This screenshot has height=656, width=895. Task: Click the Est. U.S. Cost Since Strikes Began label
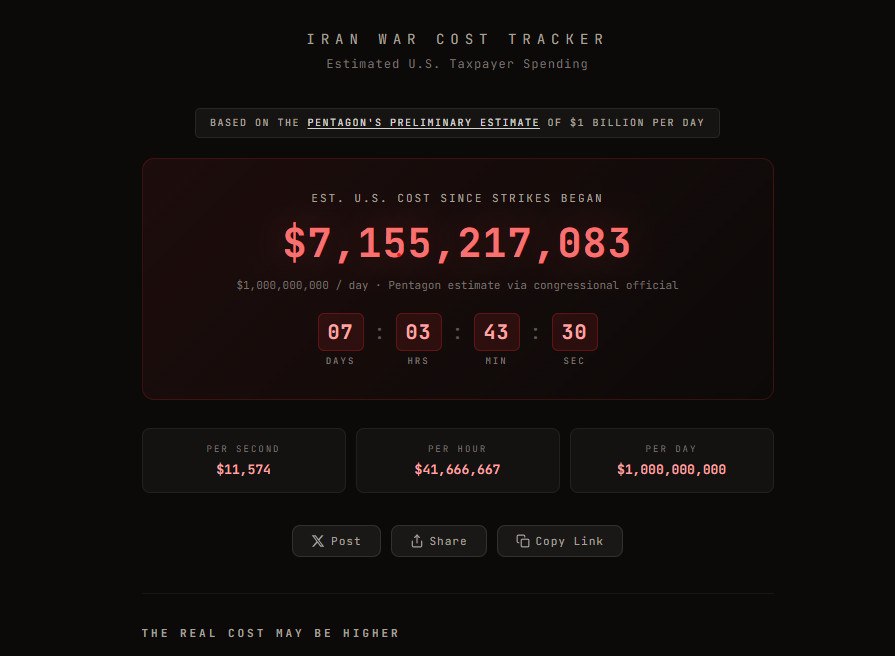click(457, 199)
